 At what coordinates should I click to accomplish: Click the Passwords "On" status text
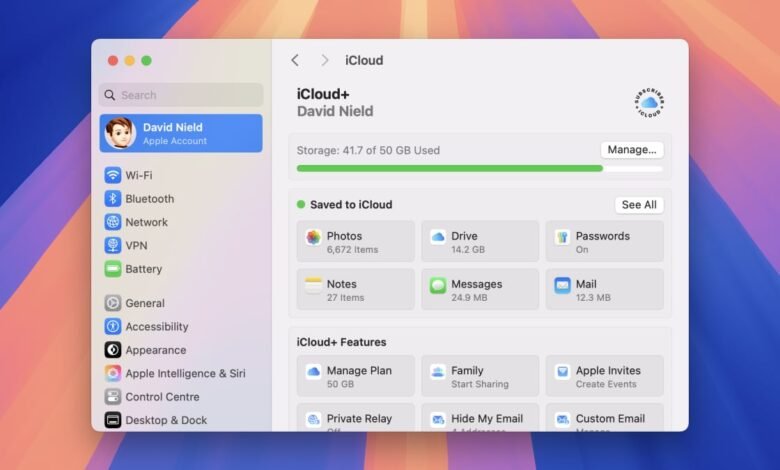click(x=582, y=250)
